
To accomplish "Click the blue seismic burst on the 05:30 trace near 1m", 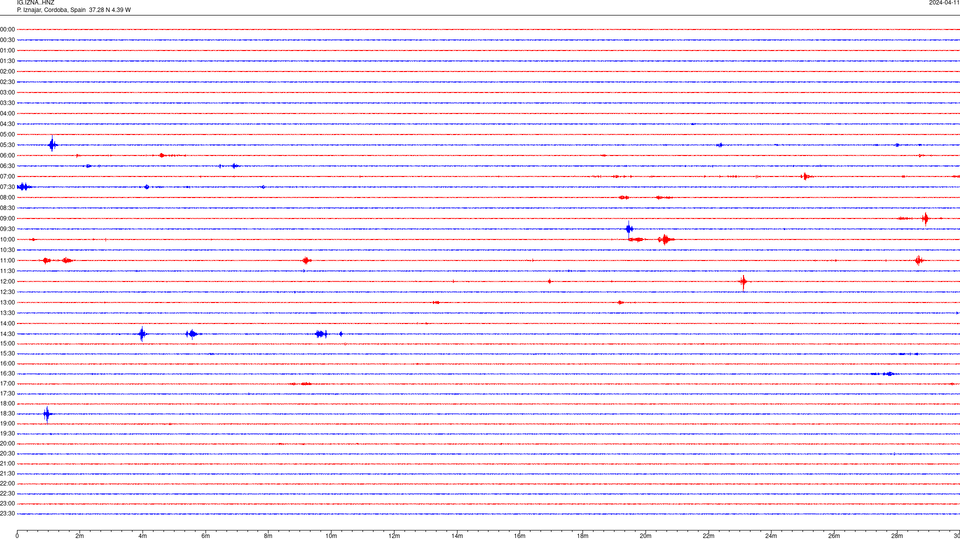I will point(53,144).
